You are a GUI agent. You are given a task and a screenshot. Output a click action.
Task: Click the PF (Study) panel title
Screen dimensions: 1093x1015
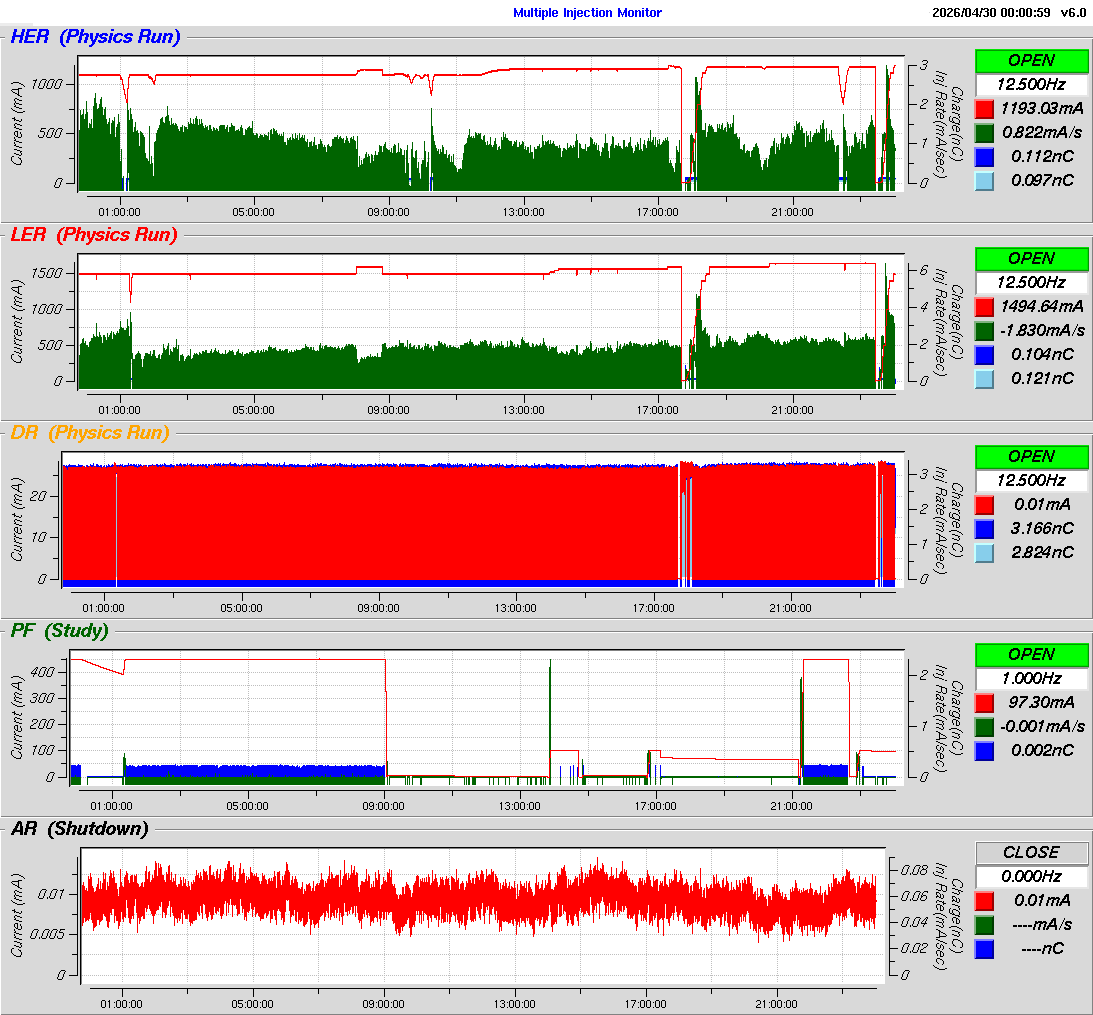60,631
